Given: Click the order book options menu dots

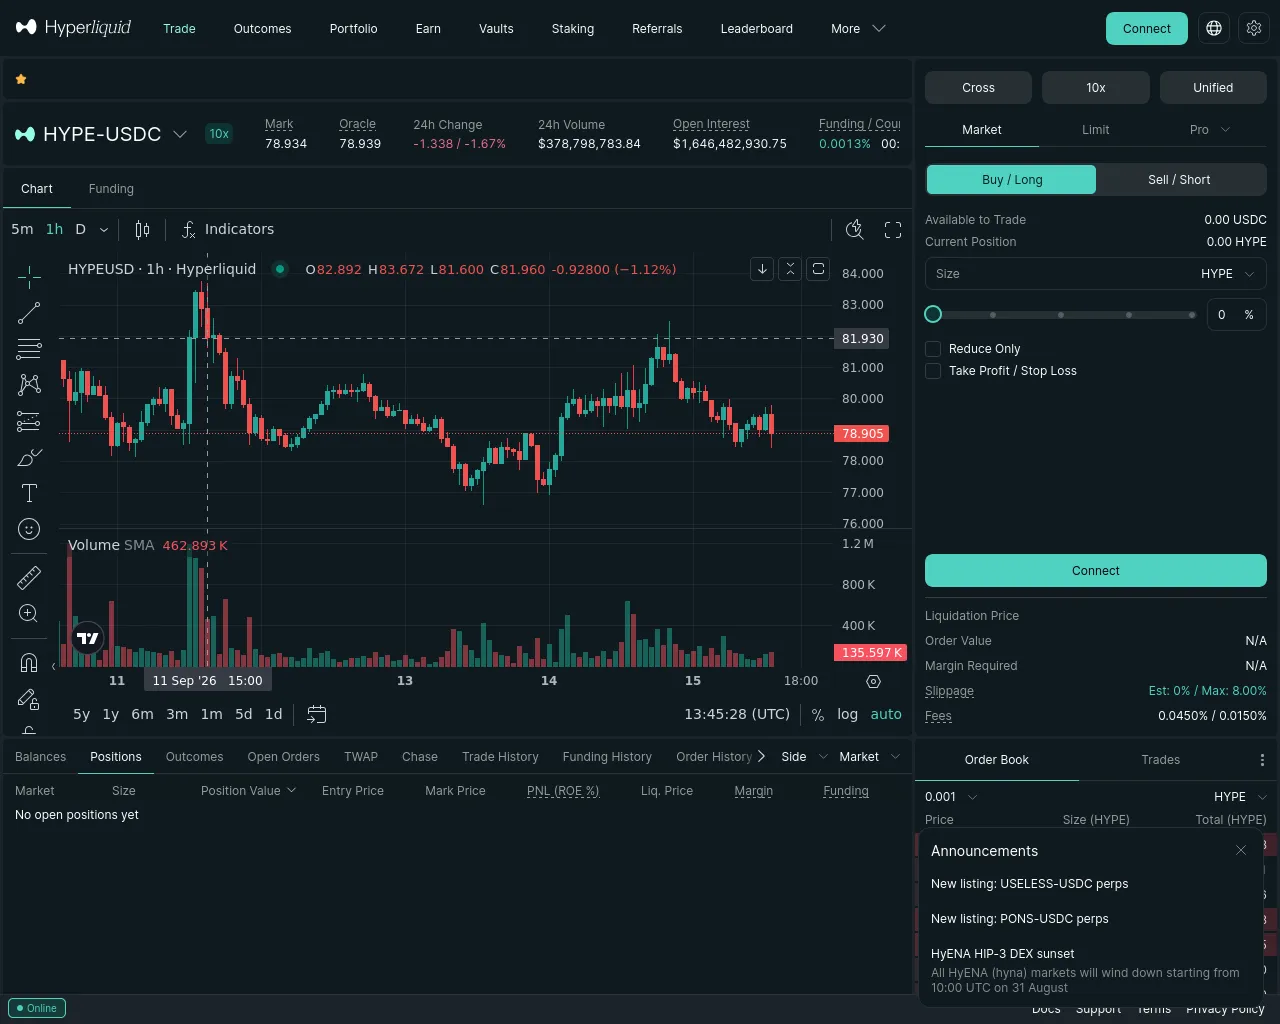Looking at the screenshot, I should 1262,760.
